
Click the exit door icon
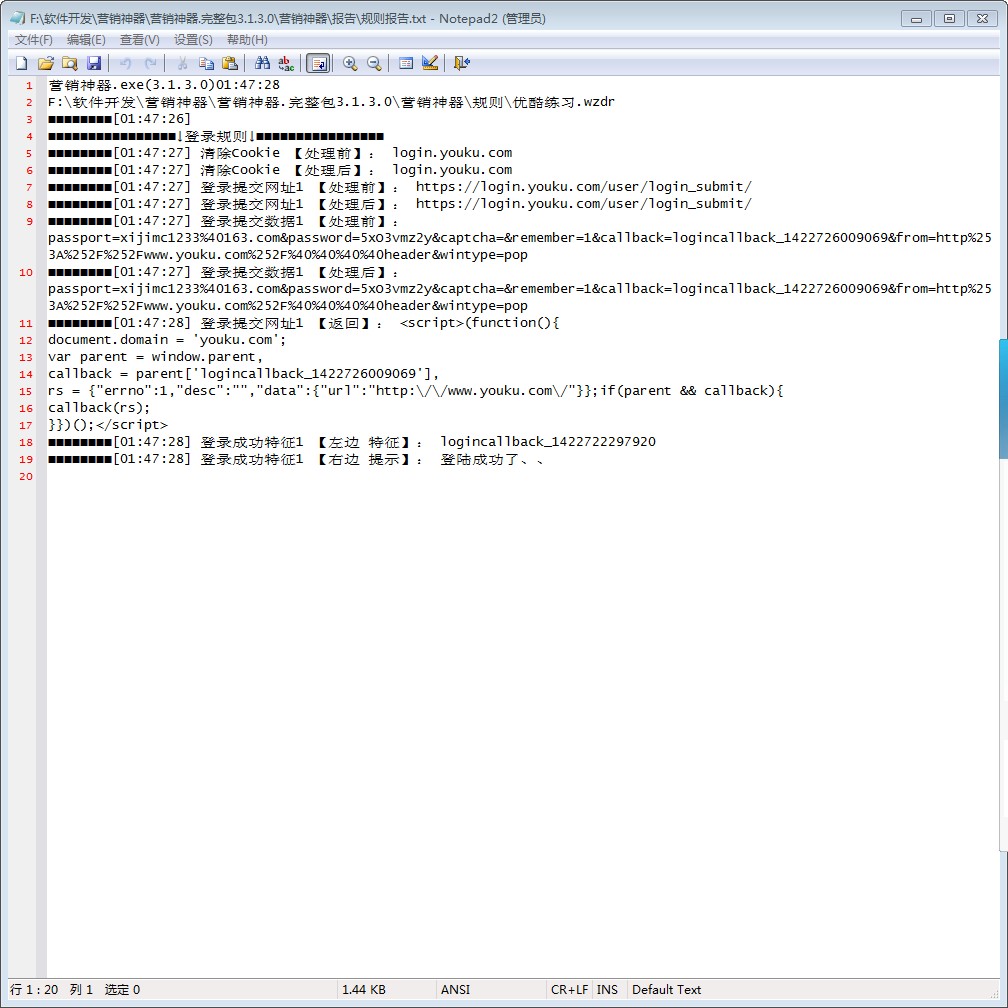461,63
